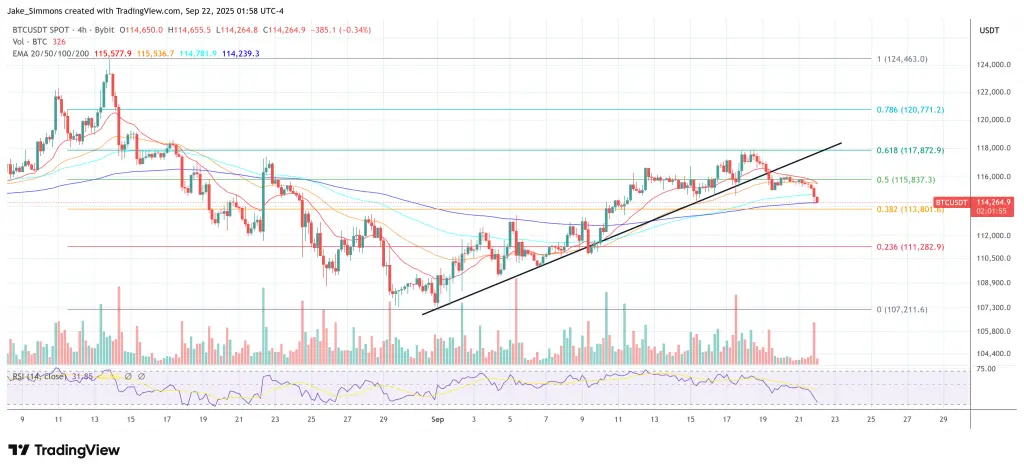Click the first empty-value symbol after RSI

(129, 376)
